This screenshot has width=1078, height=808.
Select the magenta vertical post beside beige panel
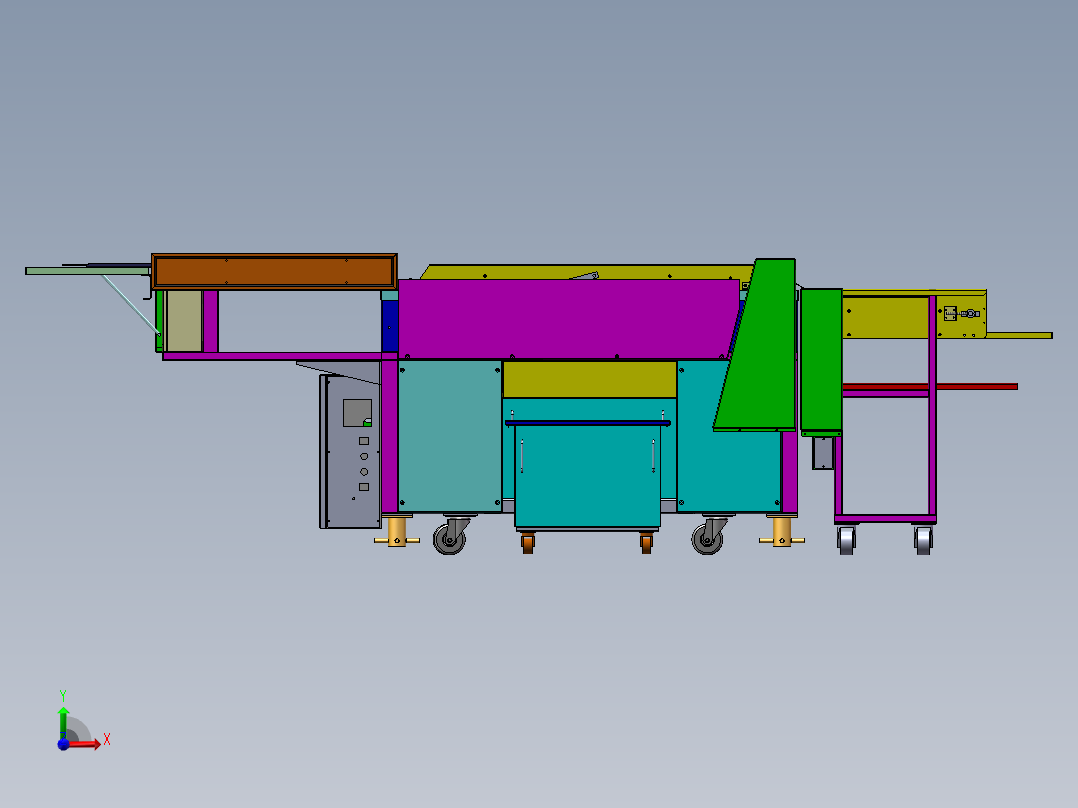[211, 321]
